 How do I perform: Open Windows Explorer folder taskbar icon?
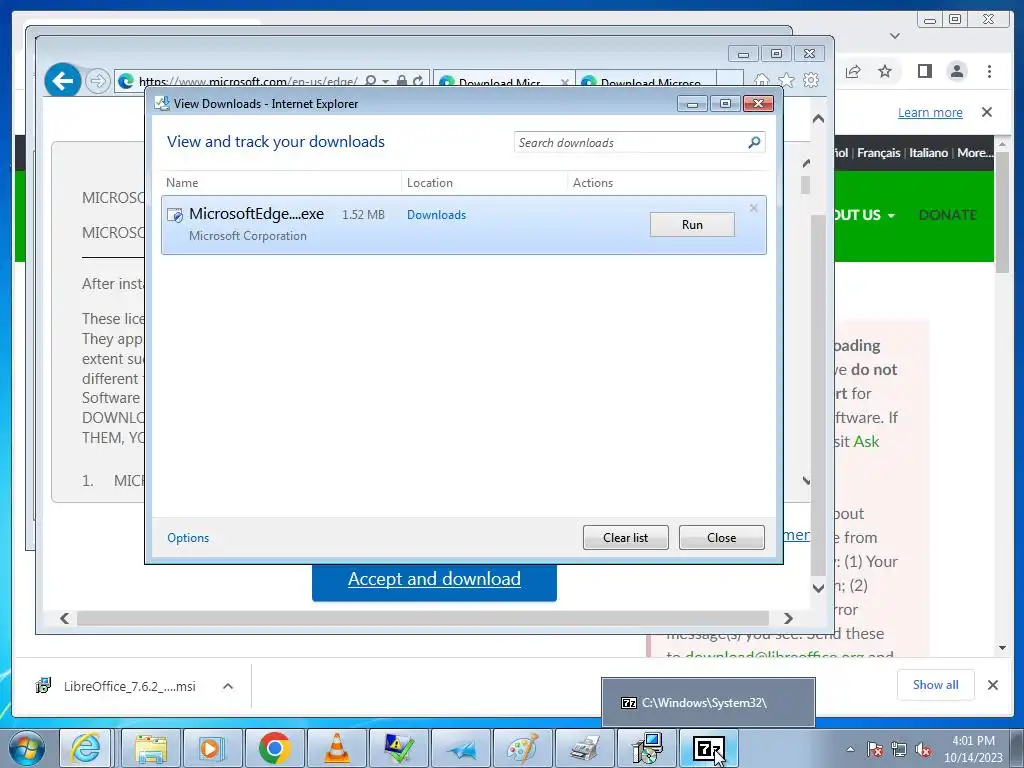click(151, 748)
